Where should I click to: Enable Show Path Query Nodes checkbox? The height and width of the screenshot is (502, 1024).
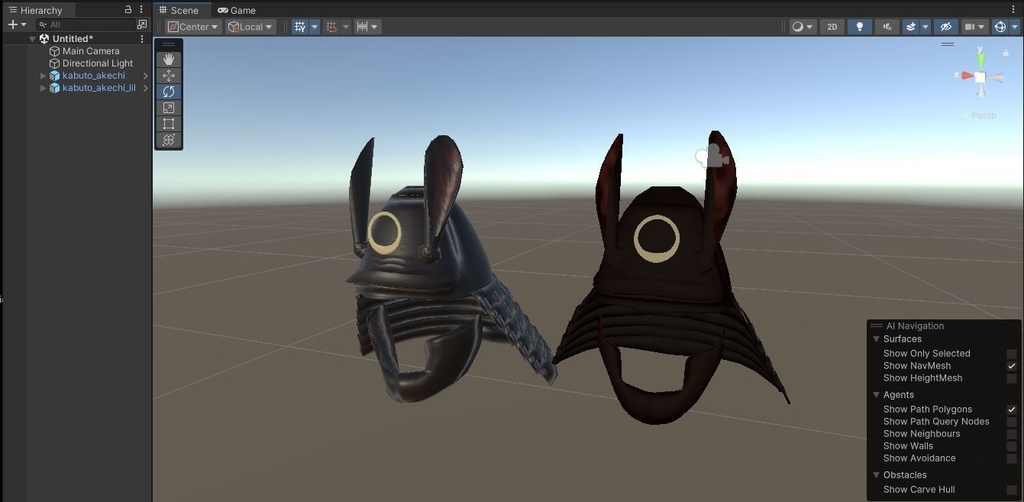1012,422
